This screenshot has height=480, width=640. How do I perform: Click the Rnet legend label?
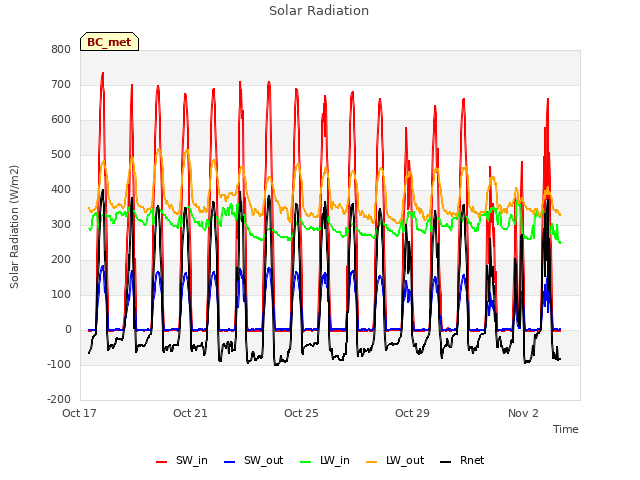point(472,460)
